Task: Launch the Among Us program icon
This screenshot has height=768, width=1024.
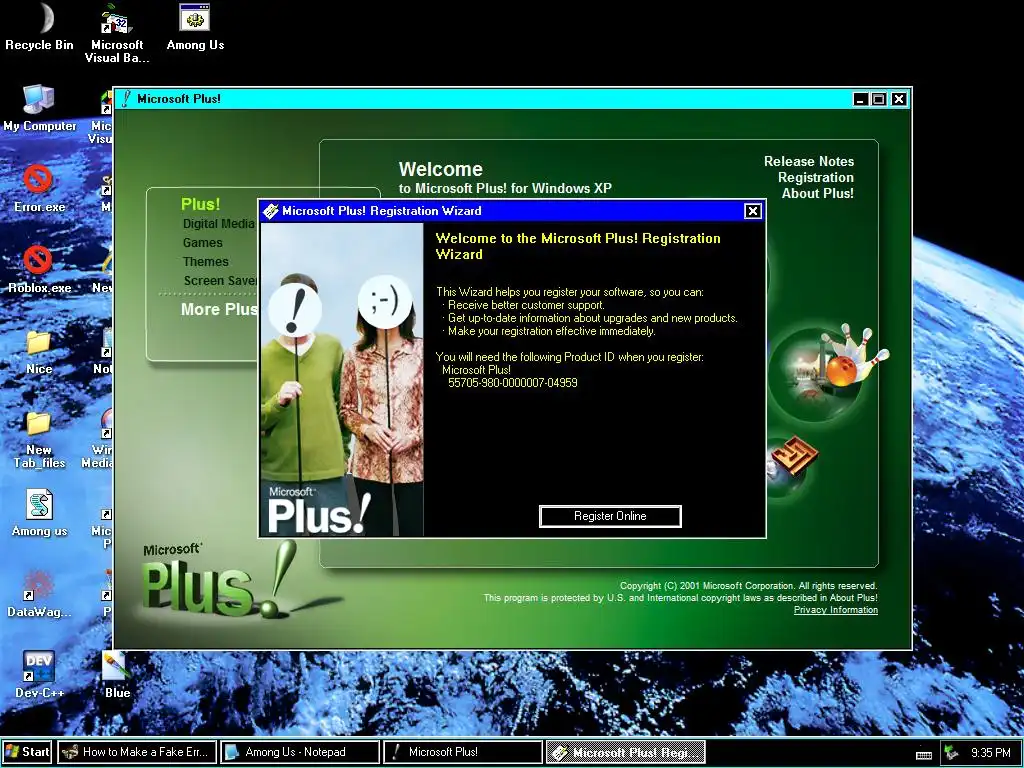Action: [x=195, y=26]
